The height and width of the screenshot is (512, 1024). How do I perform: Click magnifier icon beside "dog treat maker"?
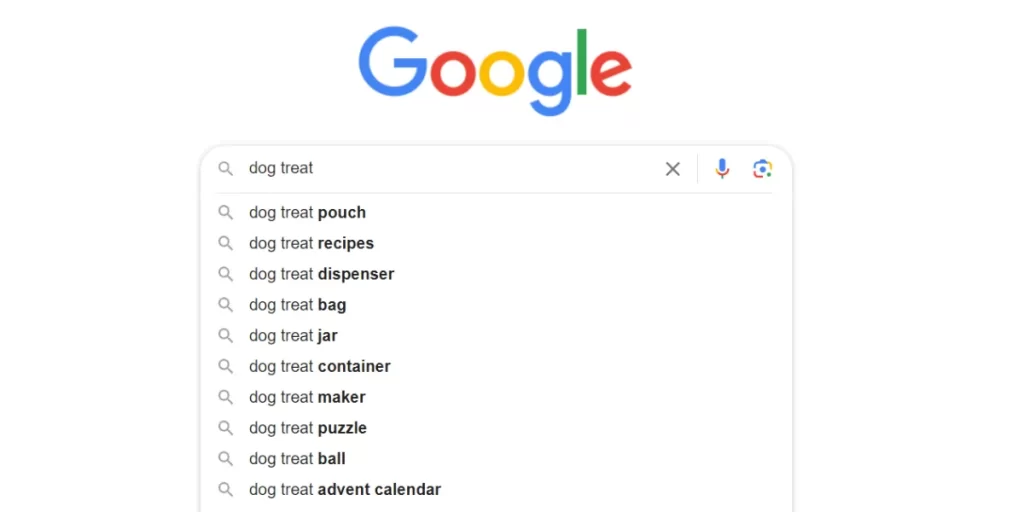226,397
